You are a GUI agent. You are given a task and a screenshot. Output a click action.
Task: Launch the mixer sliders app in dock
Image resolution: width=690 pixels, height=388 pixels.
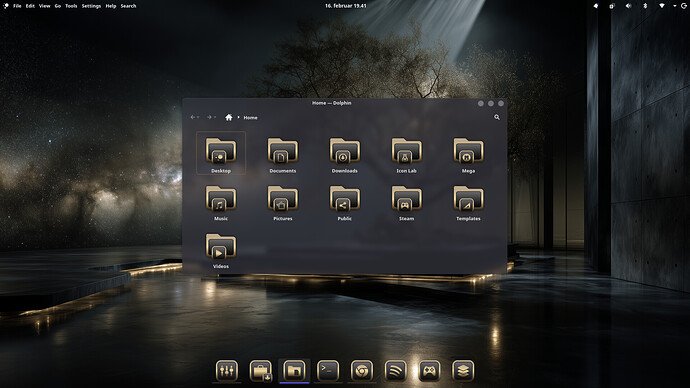coord(227,371)
